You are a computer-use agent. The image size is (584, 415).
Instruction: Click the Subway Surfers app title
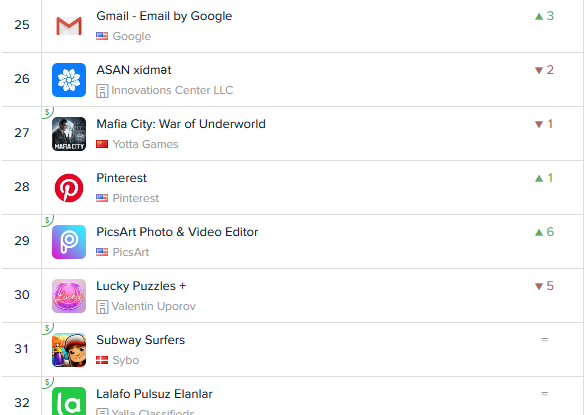140,340
